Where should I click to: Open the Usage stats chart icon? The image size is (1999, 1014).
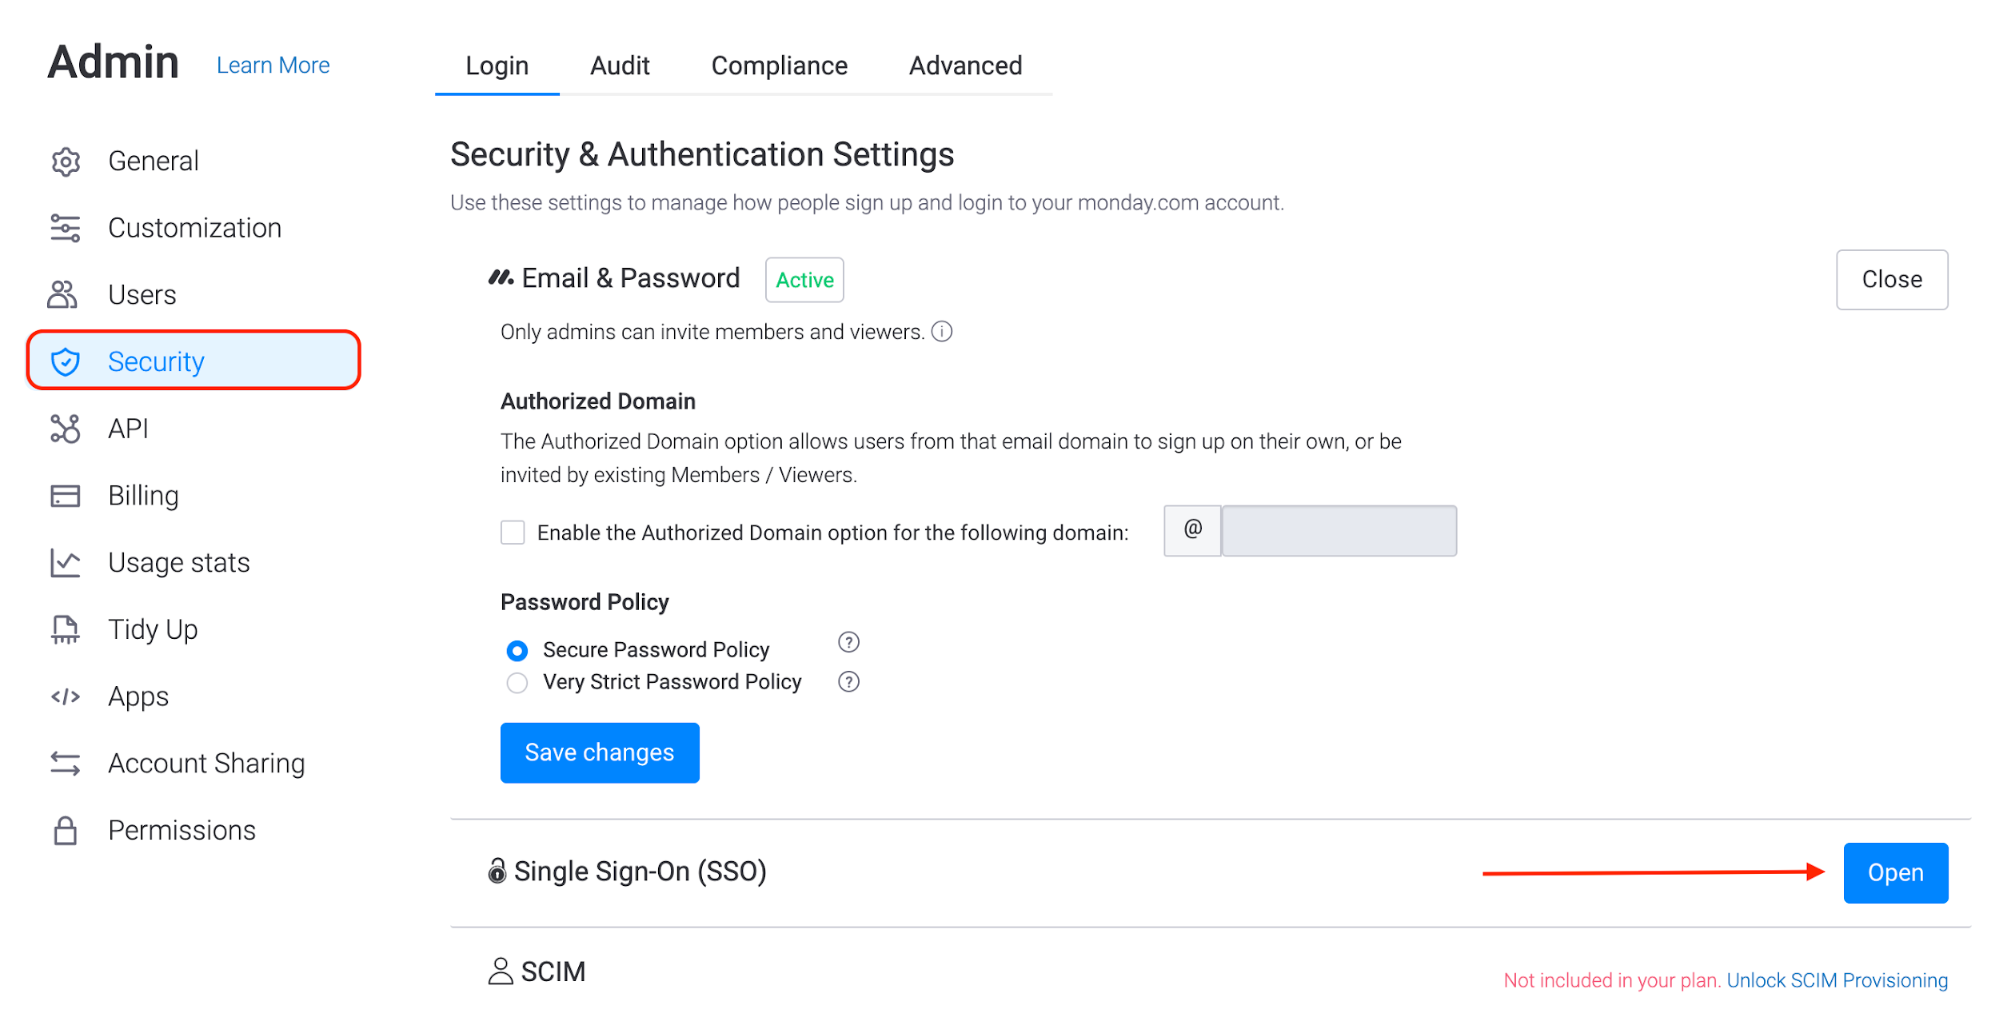(66, 563)
